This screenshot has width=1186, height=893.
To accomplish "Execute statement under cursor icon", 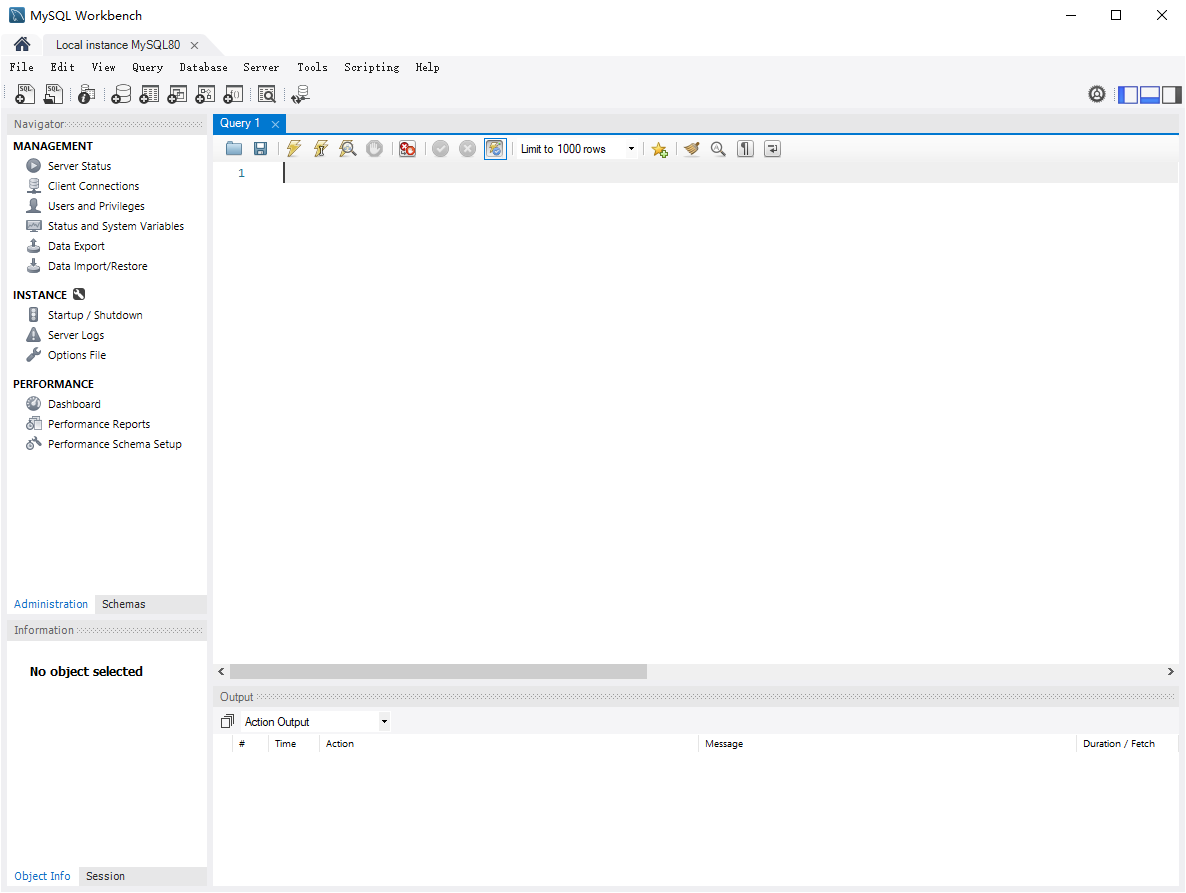I will pyautogui.click(x=321, y=149).
